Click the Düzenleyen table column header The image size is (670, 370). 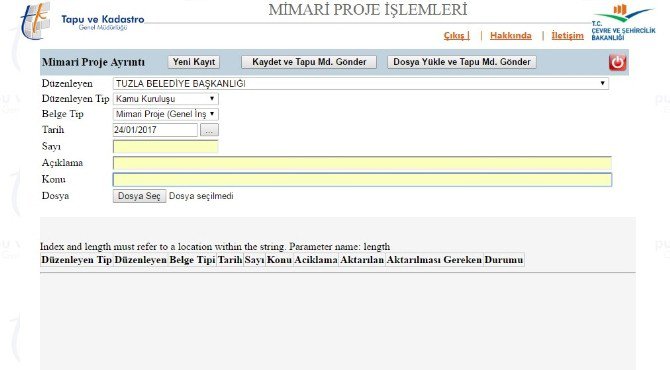click(141, 260)
